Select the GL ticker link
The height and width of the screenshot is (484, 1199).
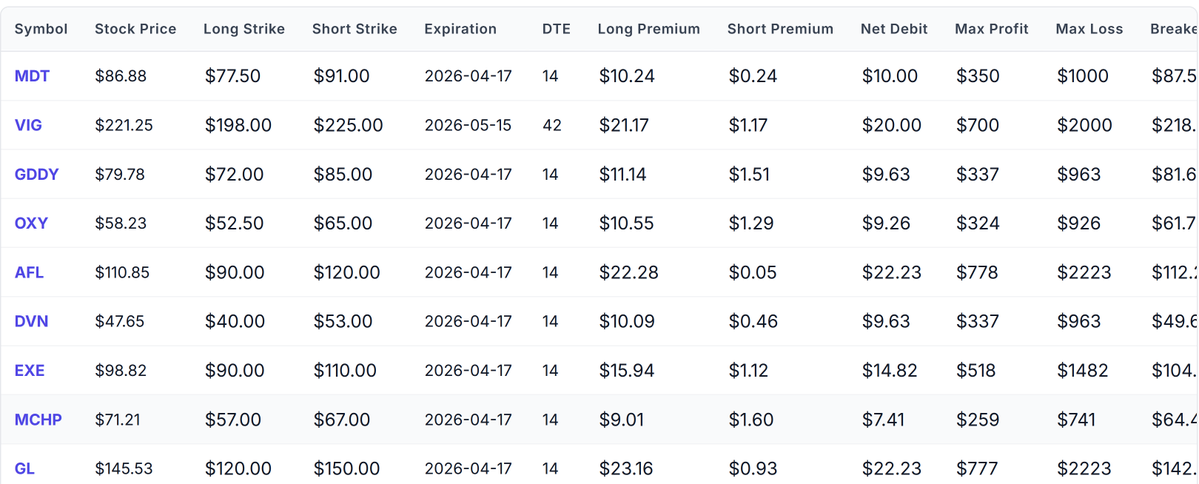[25, 468]
